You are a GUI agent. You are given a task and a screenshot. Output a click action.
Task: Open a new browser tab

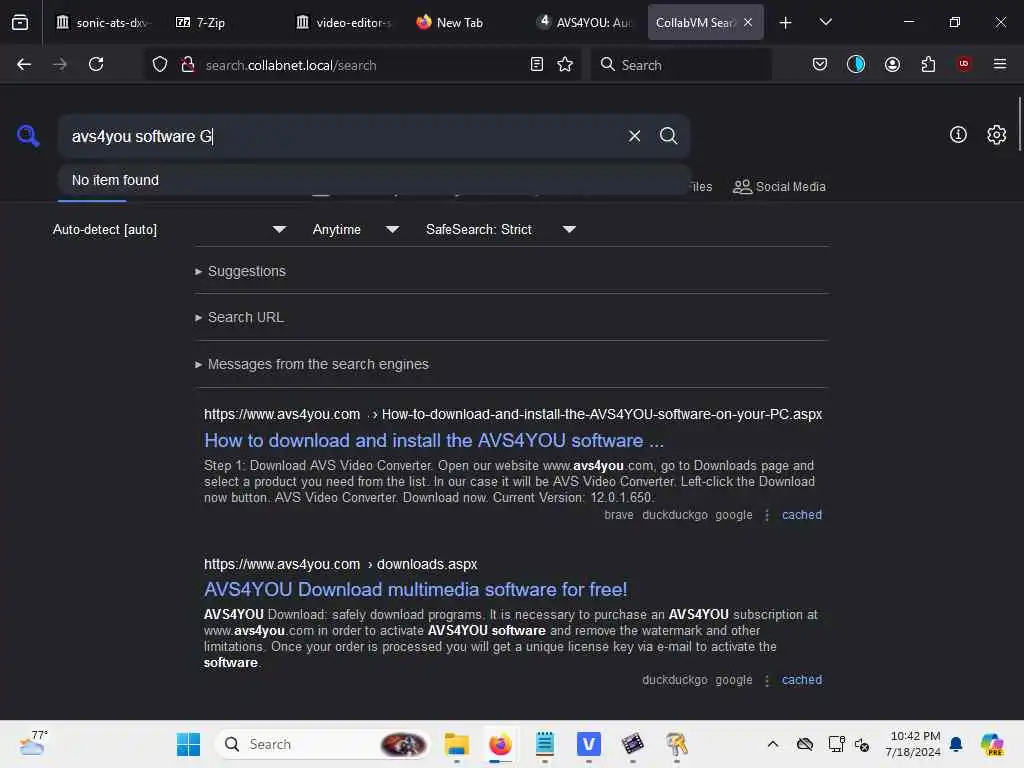pos(786,22)
